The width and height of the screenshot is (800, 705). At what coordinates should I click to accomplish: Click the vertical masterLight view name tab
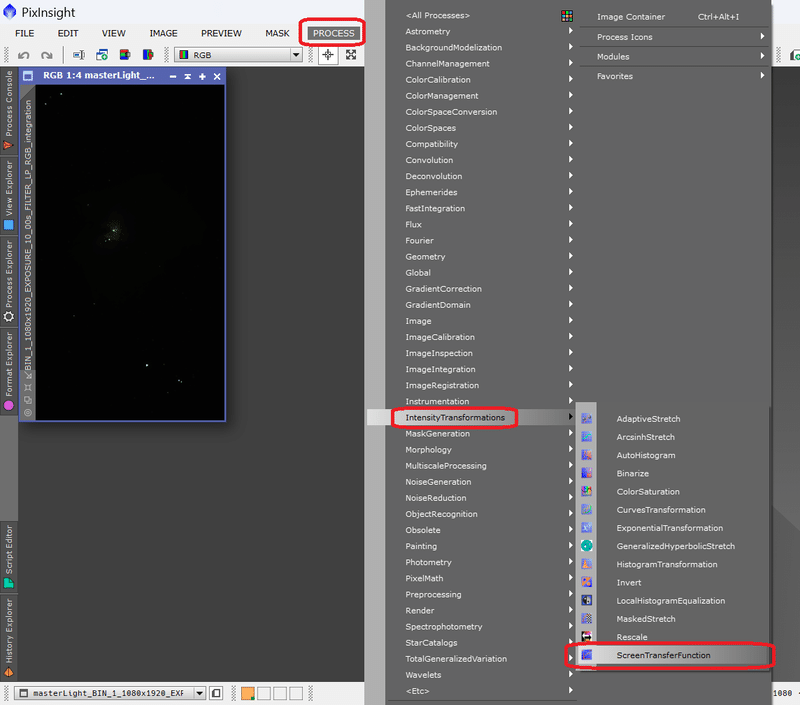pyautogui.click(x=28, y=235)
